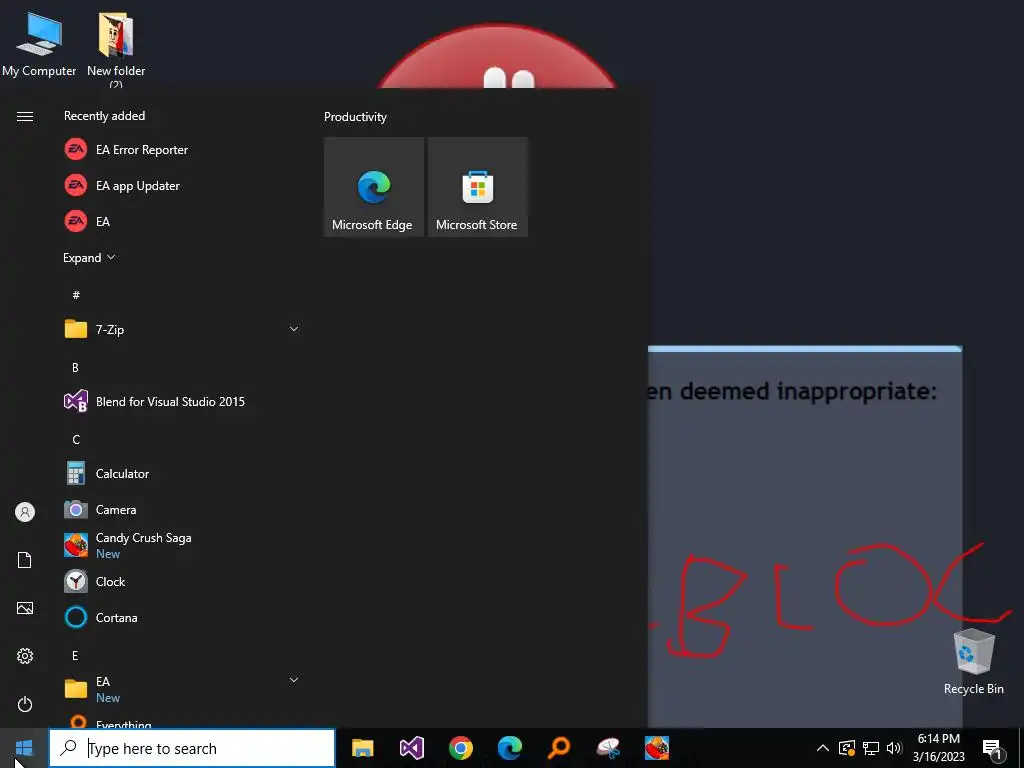Open the user account icon in Start
Viewport: 1024px width, 768px height.
pos(25,512)
